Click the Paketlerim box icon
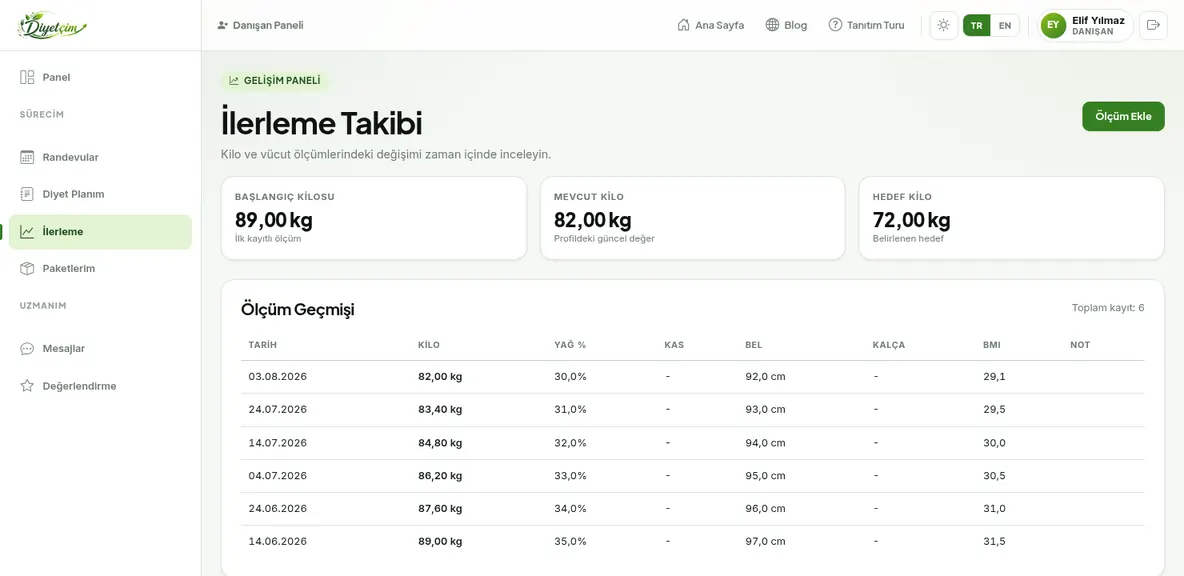 coord(27,268)
